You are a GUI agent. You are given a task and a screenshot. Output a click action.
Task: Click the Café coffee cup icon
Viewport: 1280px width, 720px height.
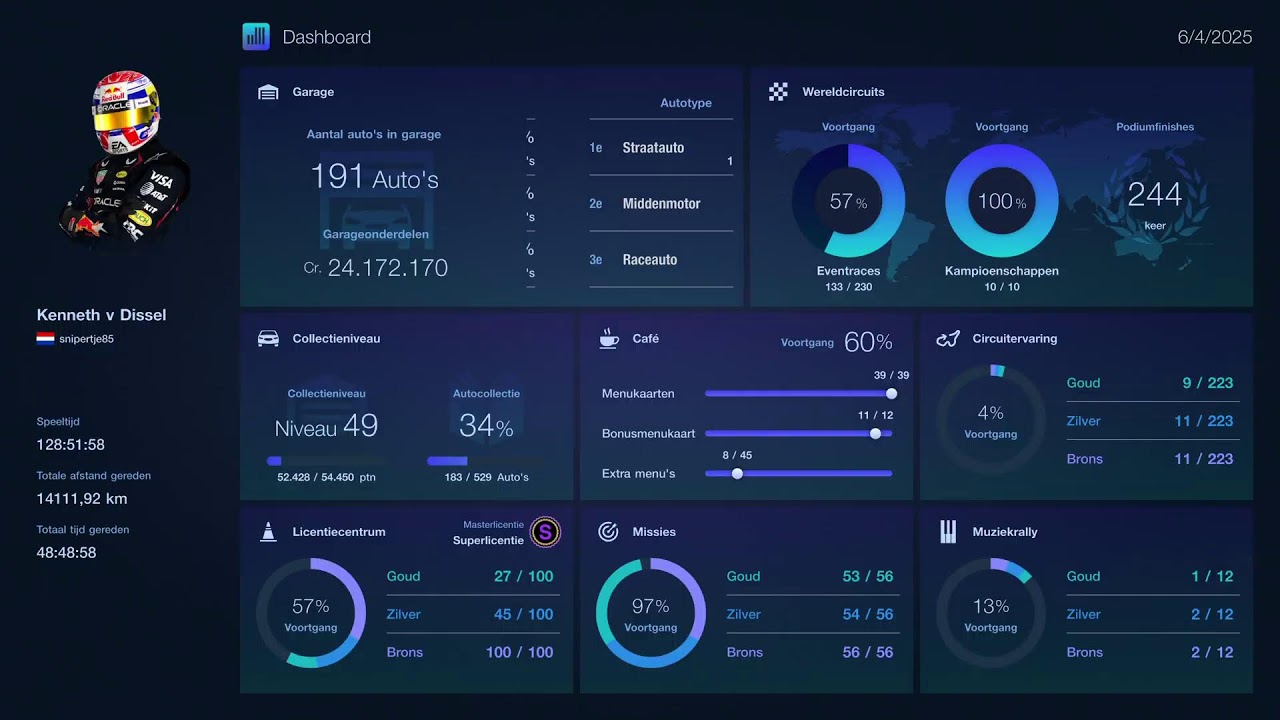tap(609, 339)
